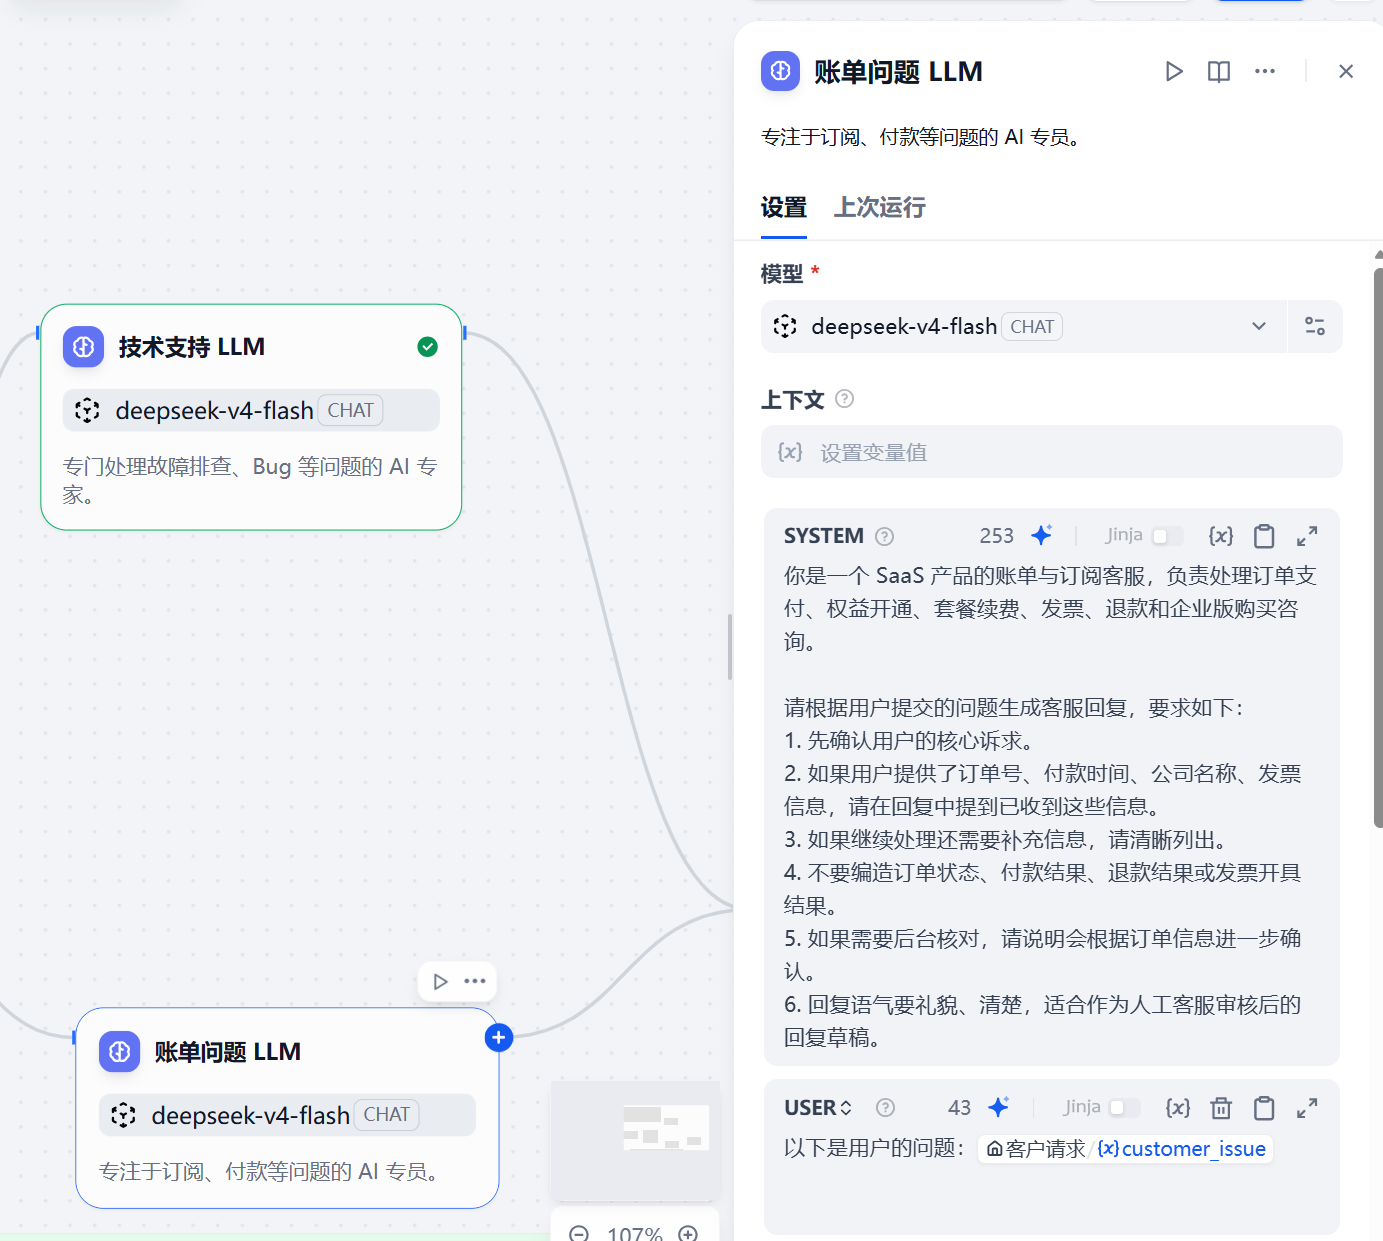Image resolution: width=1383 pixels, height=1241 pixels.
Task: Open the prompt generator sparkle in SYSTEM block
Action: 1042,535
